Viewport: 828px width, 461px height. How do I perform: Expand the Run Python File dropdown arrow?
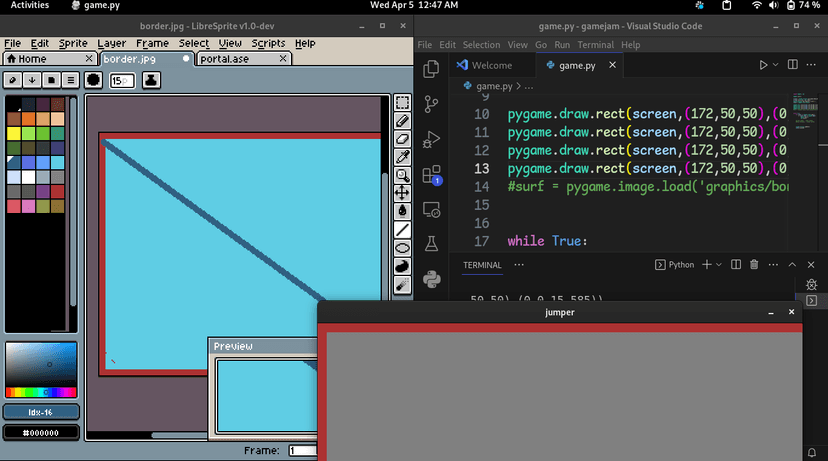(x=776, y=65)
